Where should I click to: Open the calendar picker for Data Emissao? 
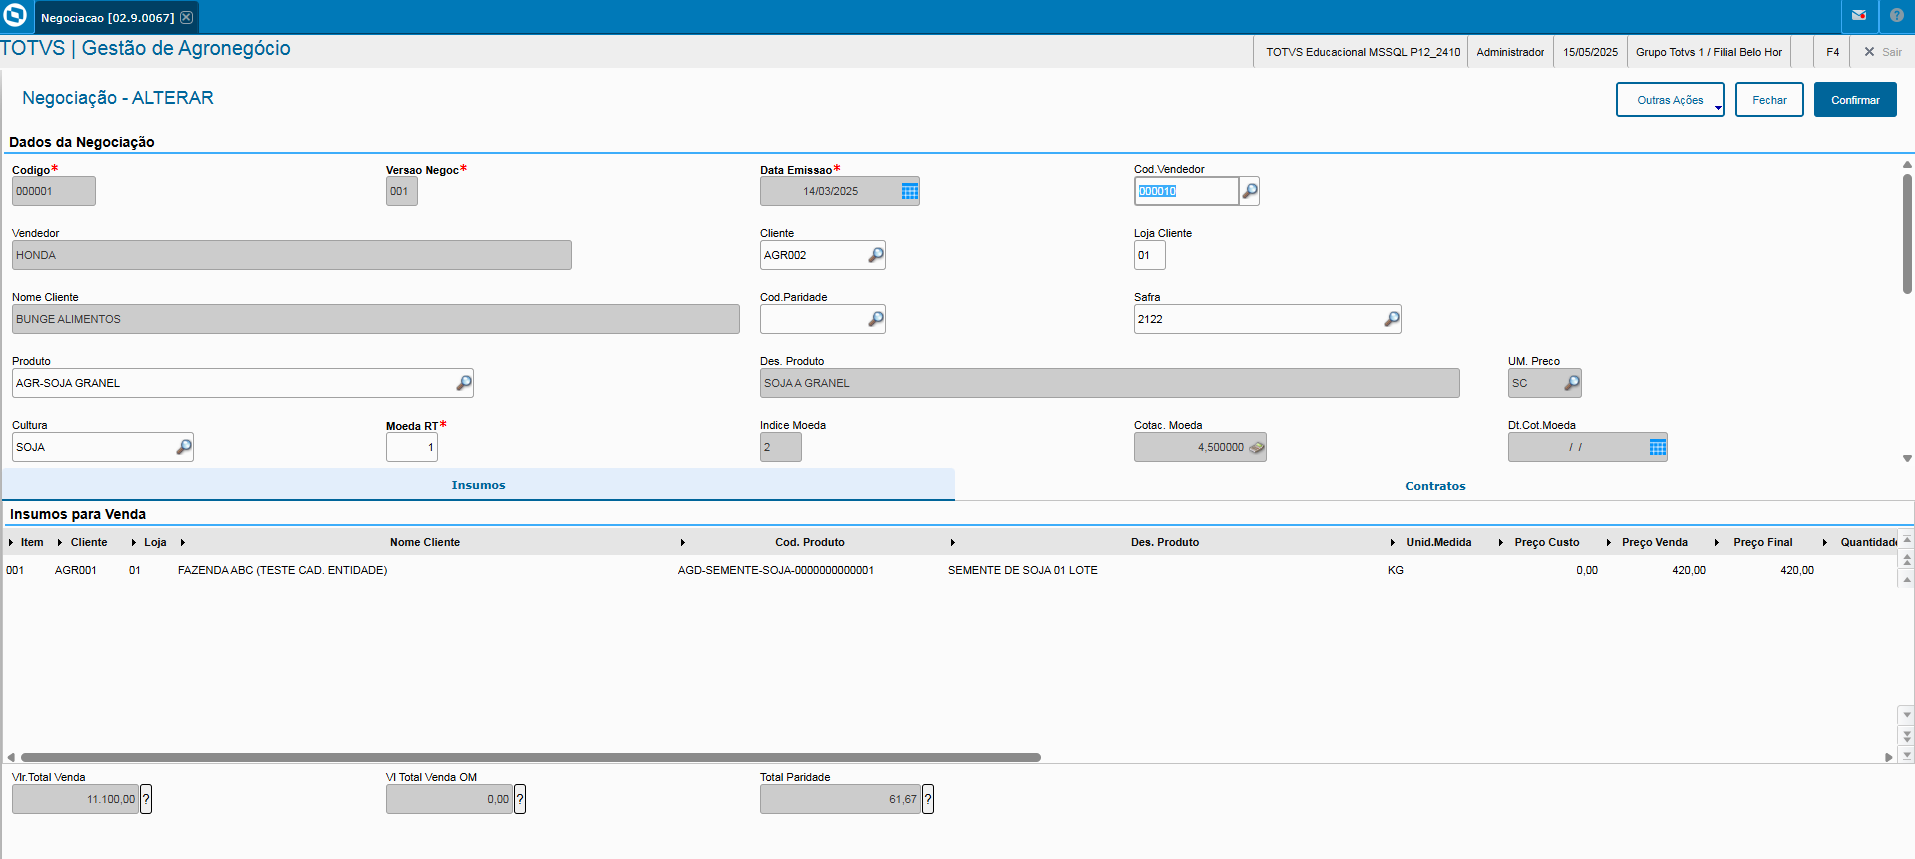909,191
